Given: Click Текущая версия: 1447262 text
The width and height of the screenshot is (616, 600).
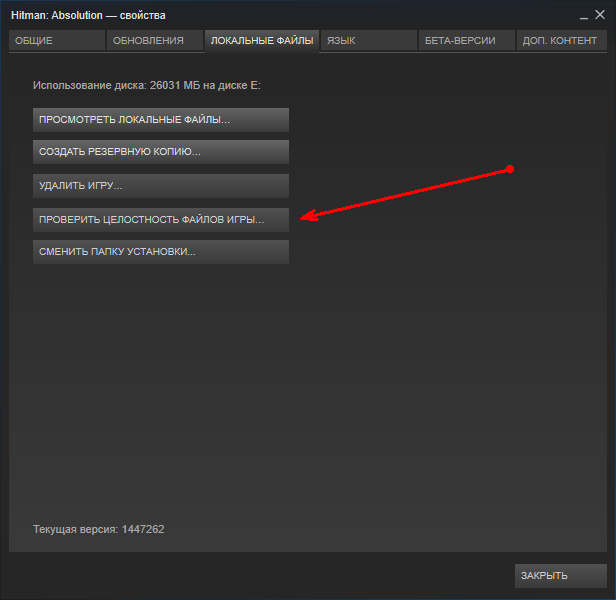Looking at the screenshot, I should coord(99,529).
